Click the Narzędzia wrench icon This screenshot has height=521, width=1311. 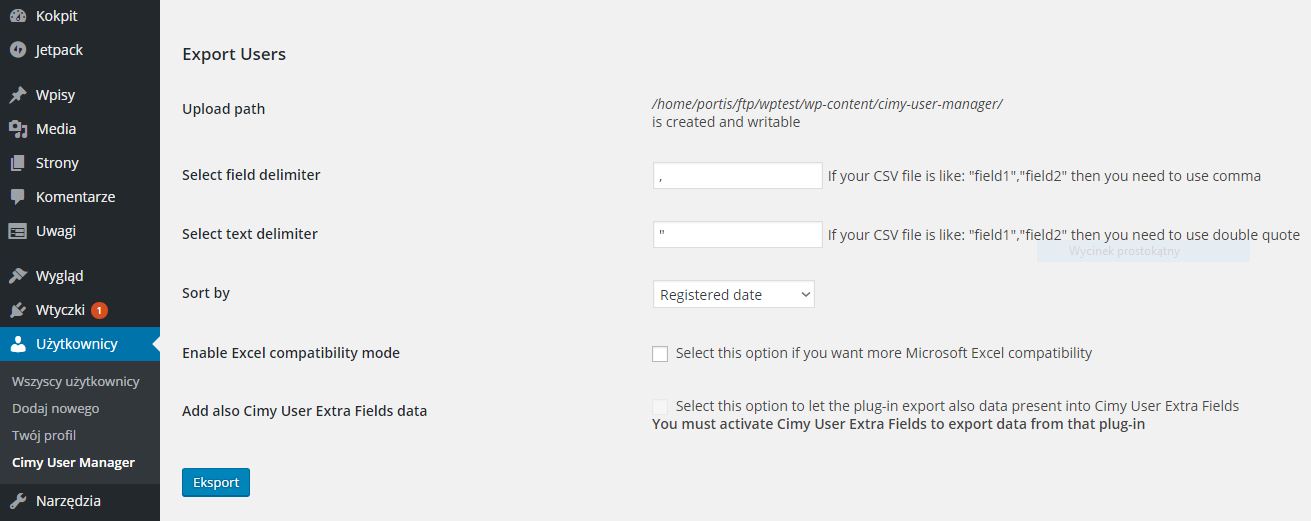[x=18, y=501]
